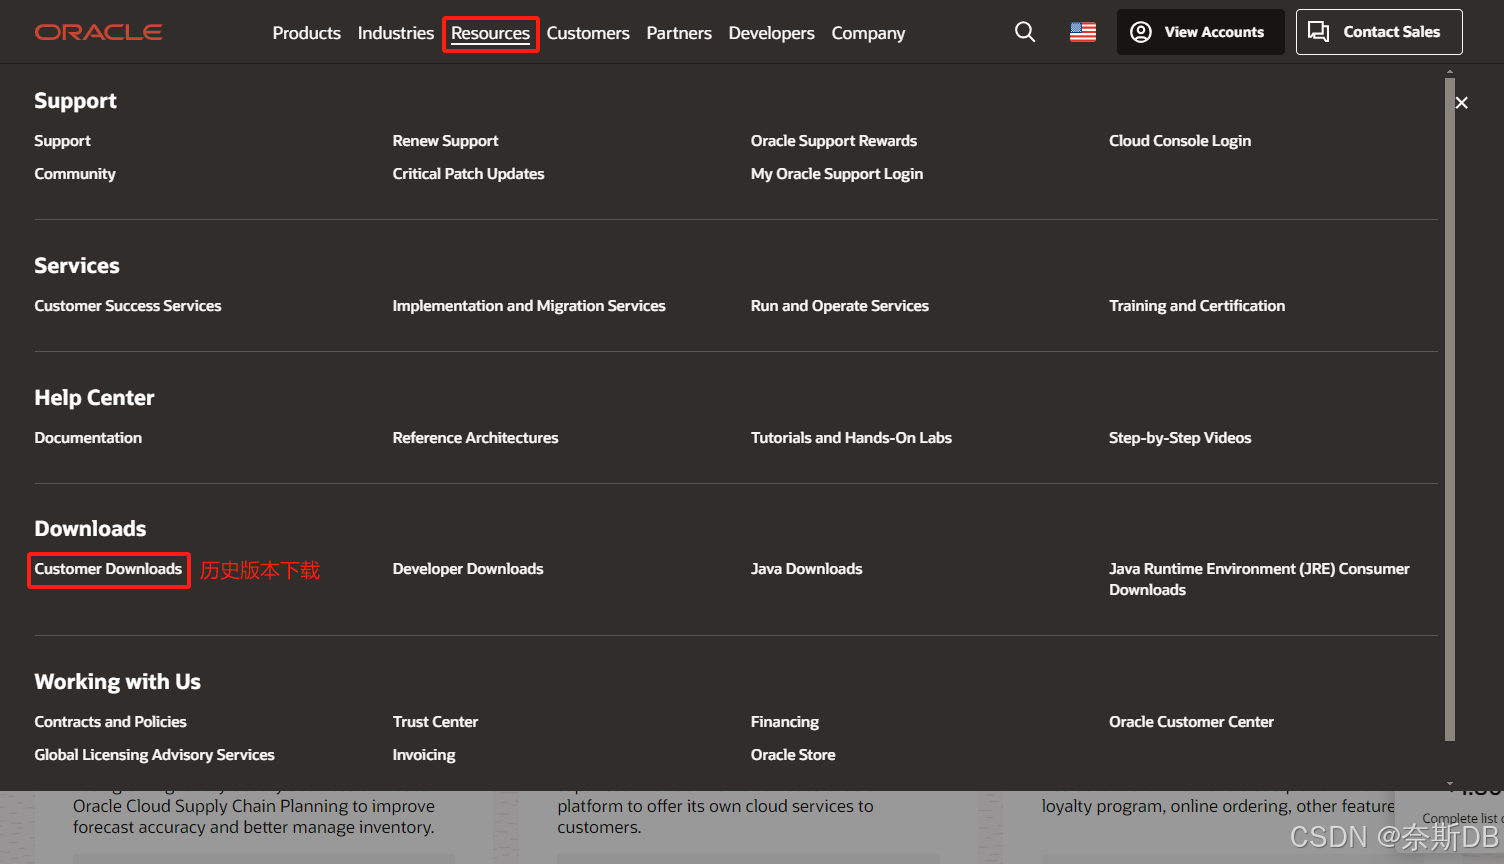Open Documentation link
Image resolution: width=1504 pixels, height=864 pixels.
pyautogui.click(x=88, y=438)
